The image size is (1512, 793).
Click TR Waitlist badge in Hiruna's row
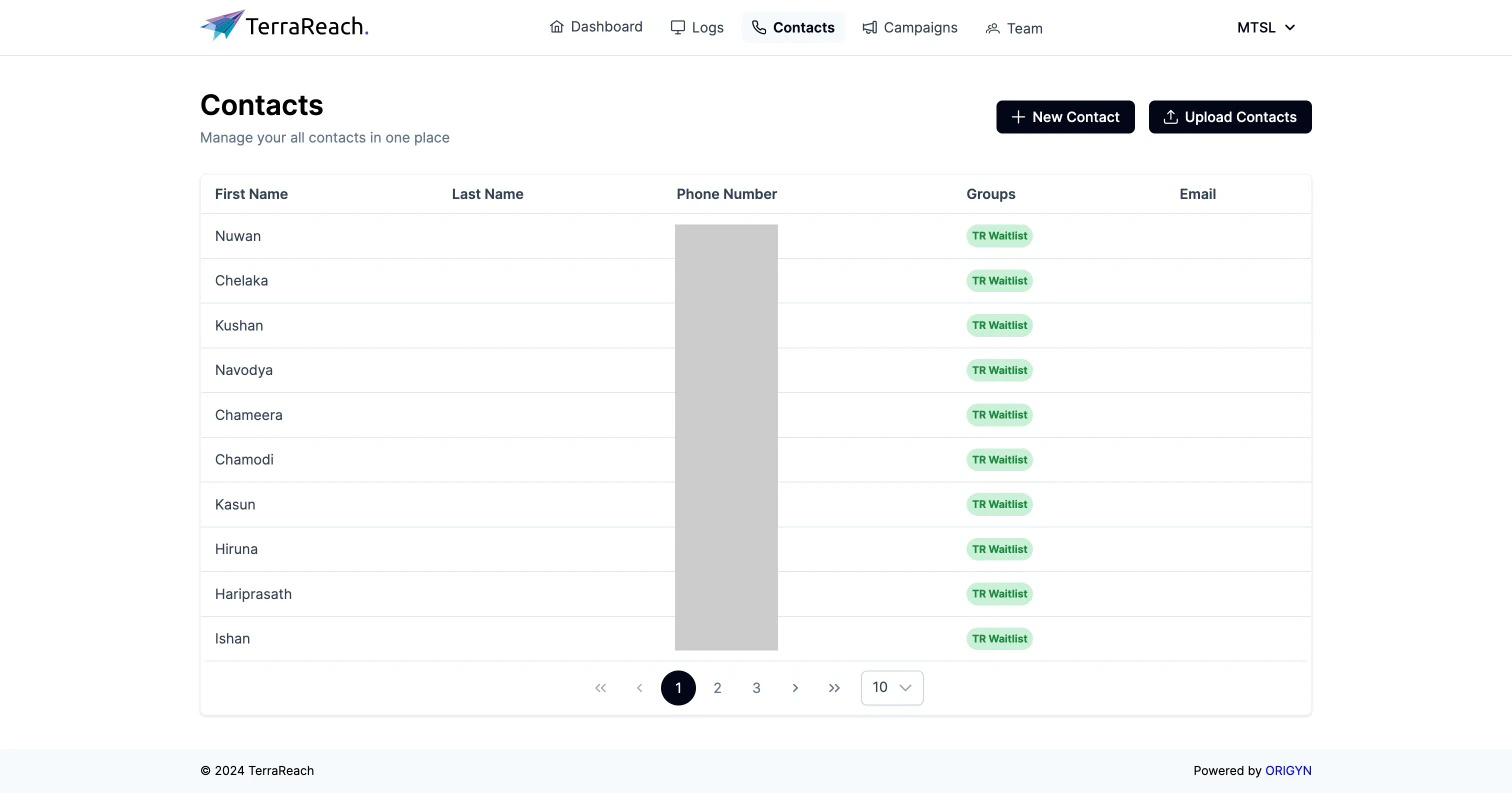tap(1000, 549)
